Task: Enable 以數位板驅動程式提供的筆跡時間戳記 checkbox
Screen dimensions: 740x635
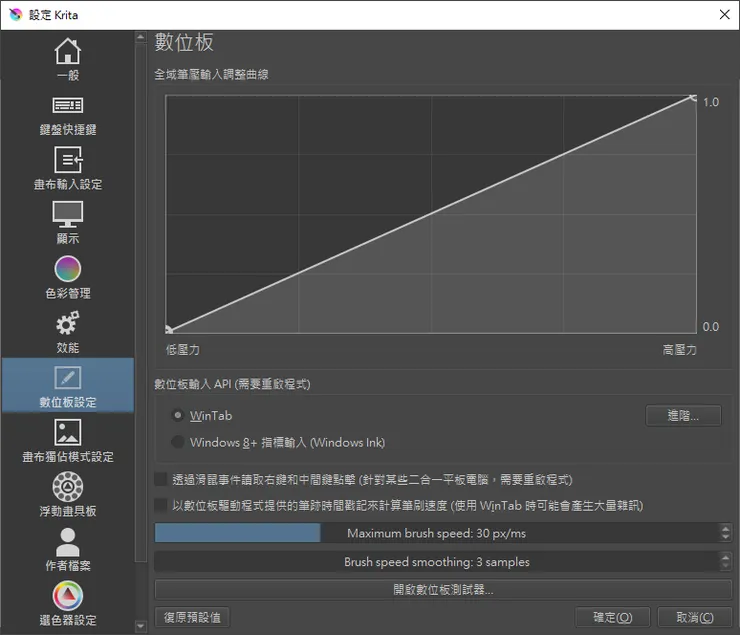Action: [x=161, y=505]
